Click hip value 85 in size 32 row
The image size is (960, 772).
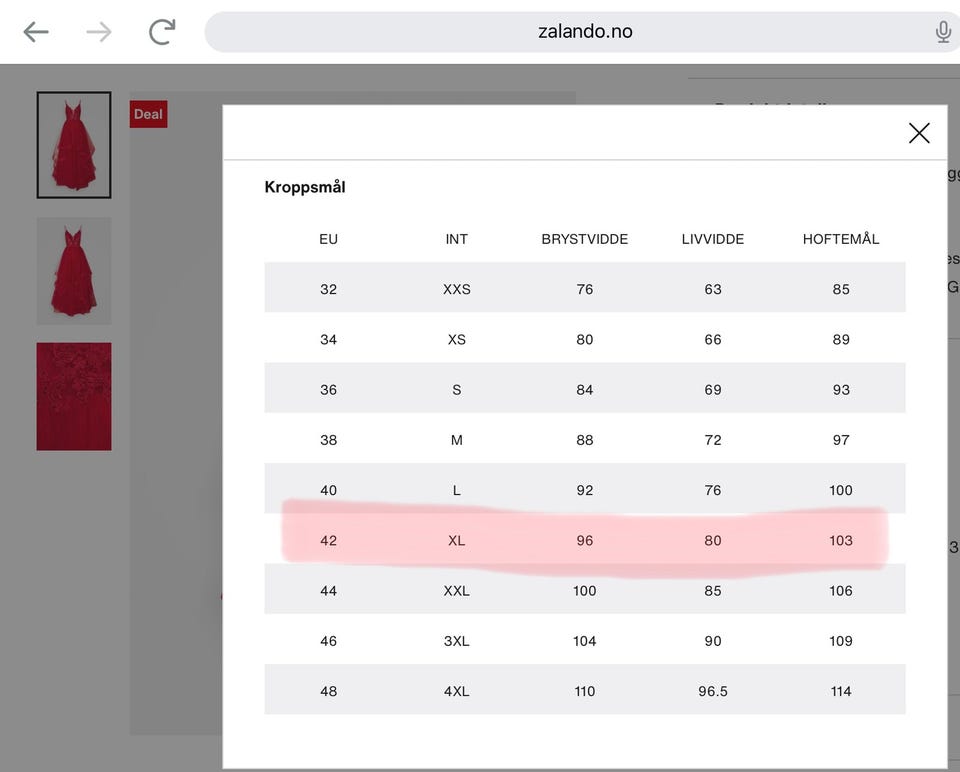tap(841, 289)
